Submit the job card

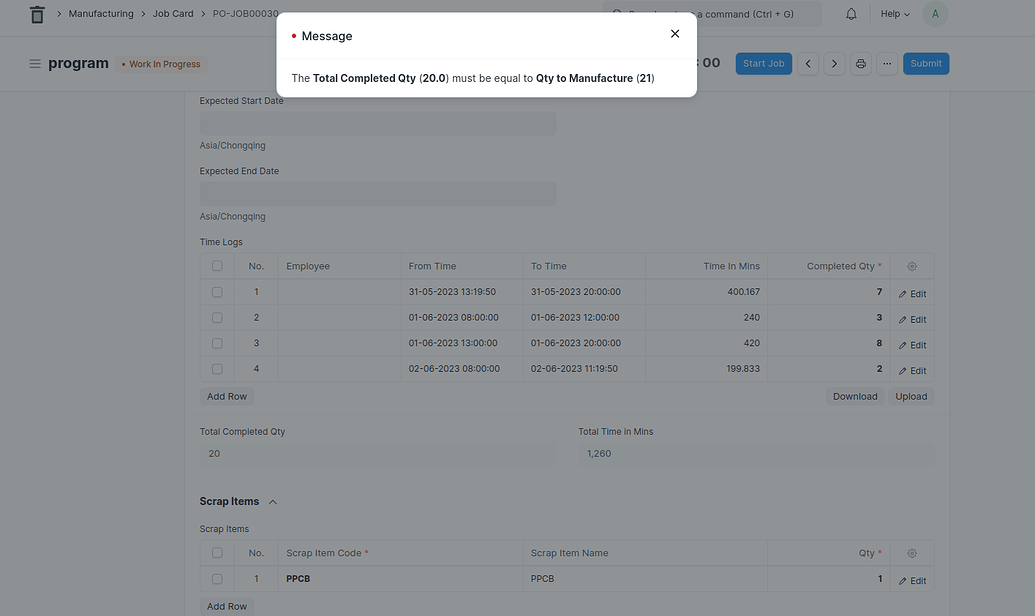pos(925,62)
